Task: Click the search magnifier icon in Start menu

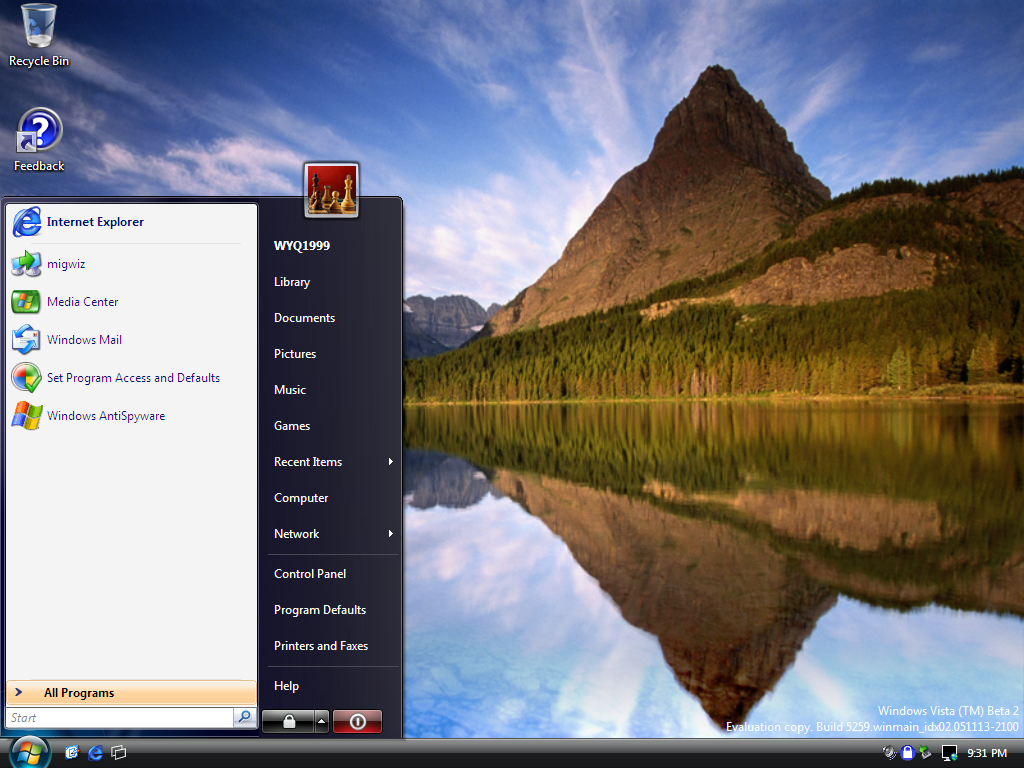Action: (x=244, y=717)
